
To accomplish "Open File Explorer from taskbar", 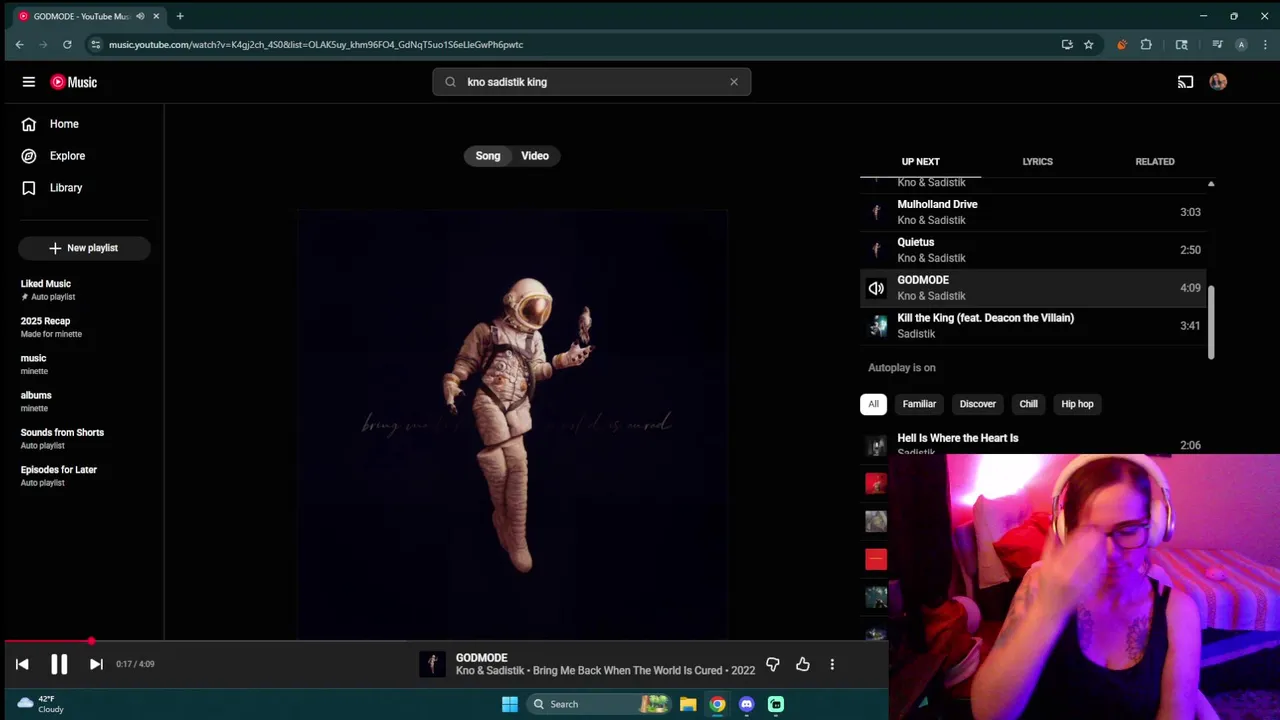I will coord(688,704).
